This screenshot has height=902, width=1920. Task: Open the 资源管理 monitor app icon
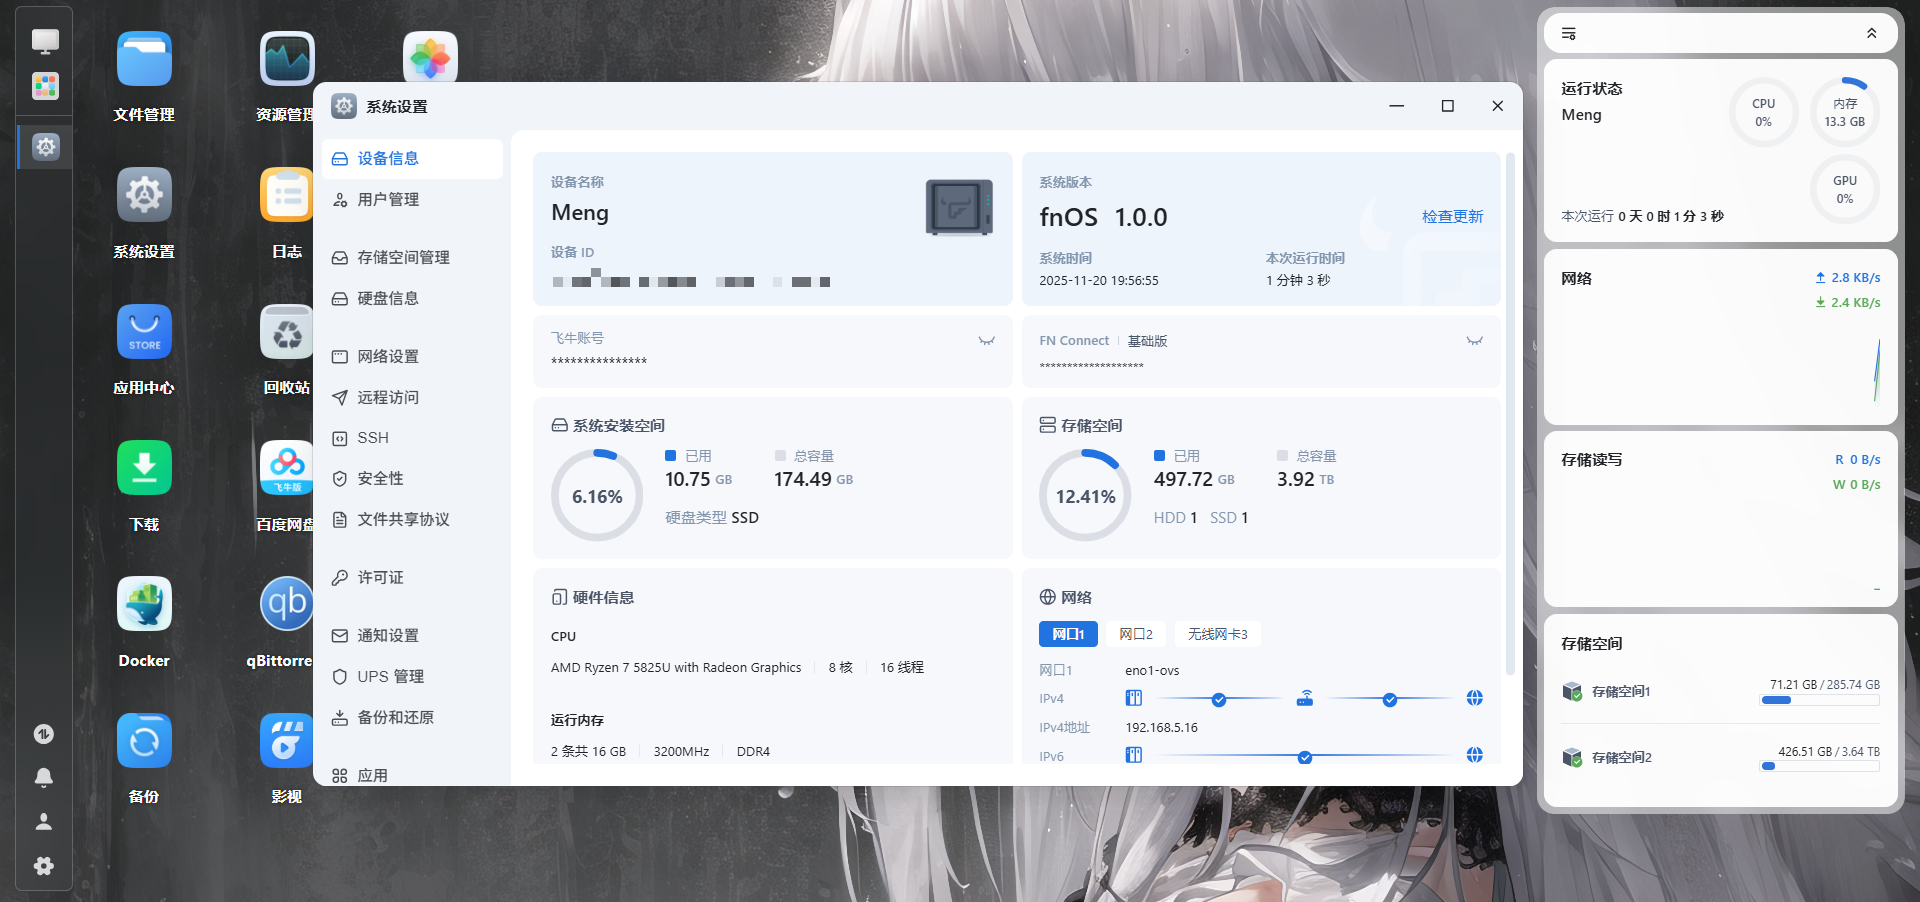(287, 59)
